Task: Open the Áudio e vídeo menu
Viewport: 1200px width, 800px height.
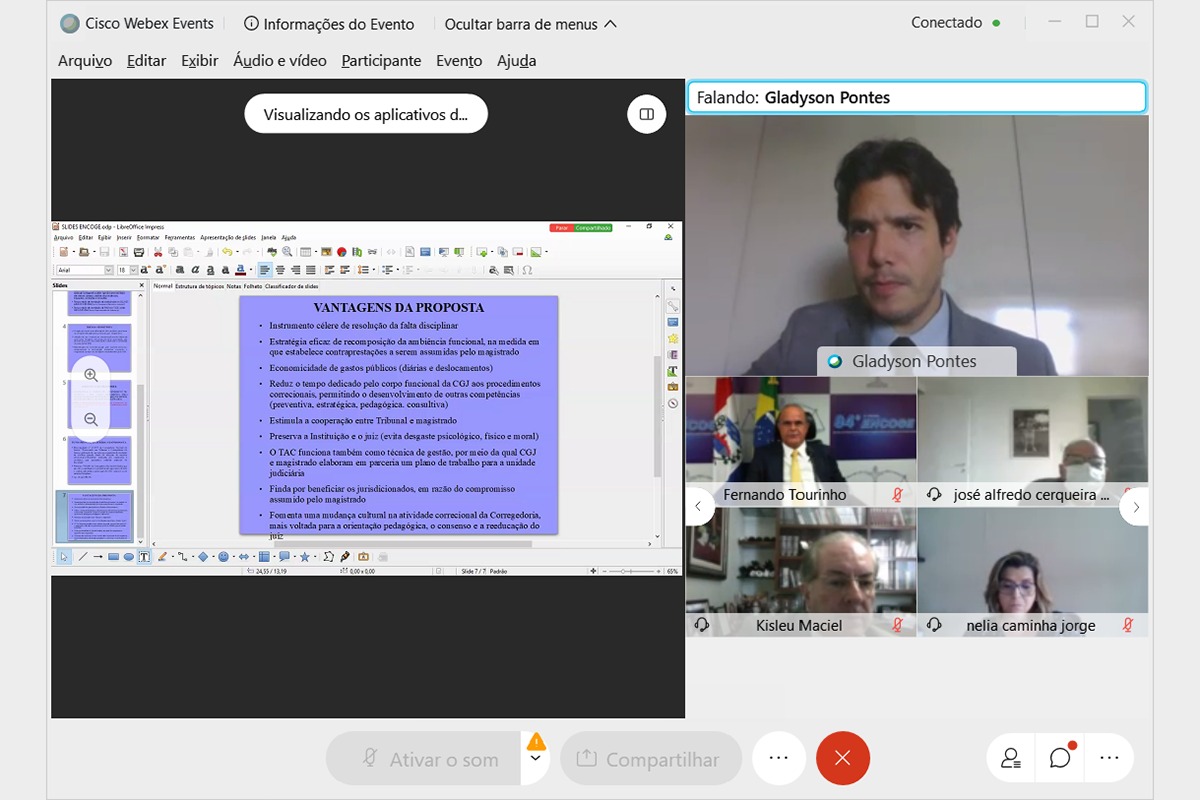Action: pos(280,61)
